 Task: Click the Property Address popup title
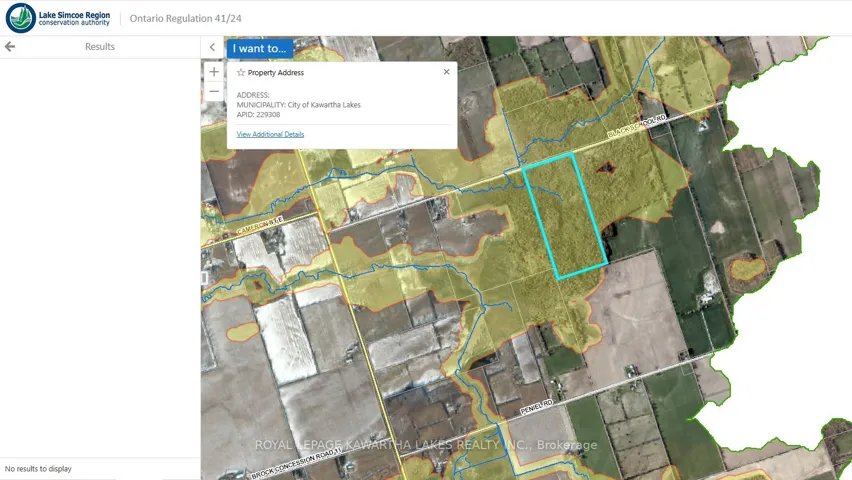pos(276,73)
